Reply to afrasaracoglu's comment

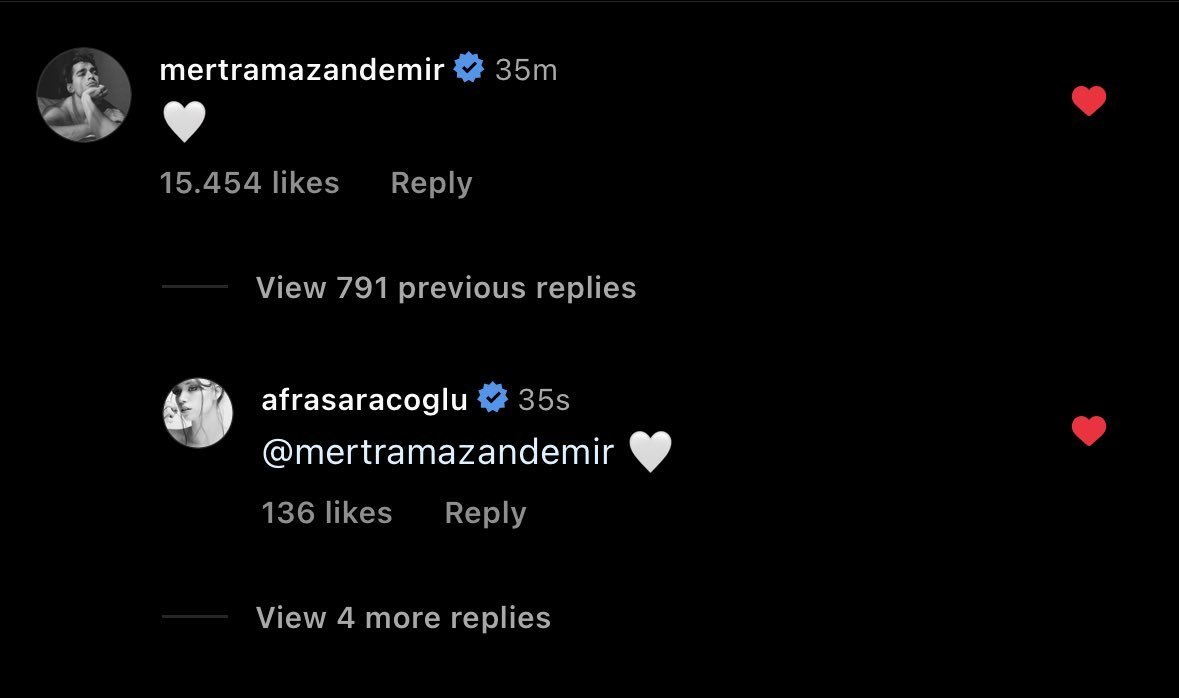click(x=485, y=513)
